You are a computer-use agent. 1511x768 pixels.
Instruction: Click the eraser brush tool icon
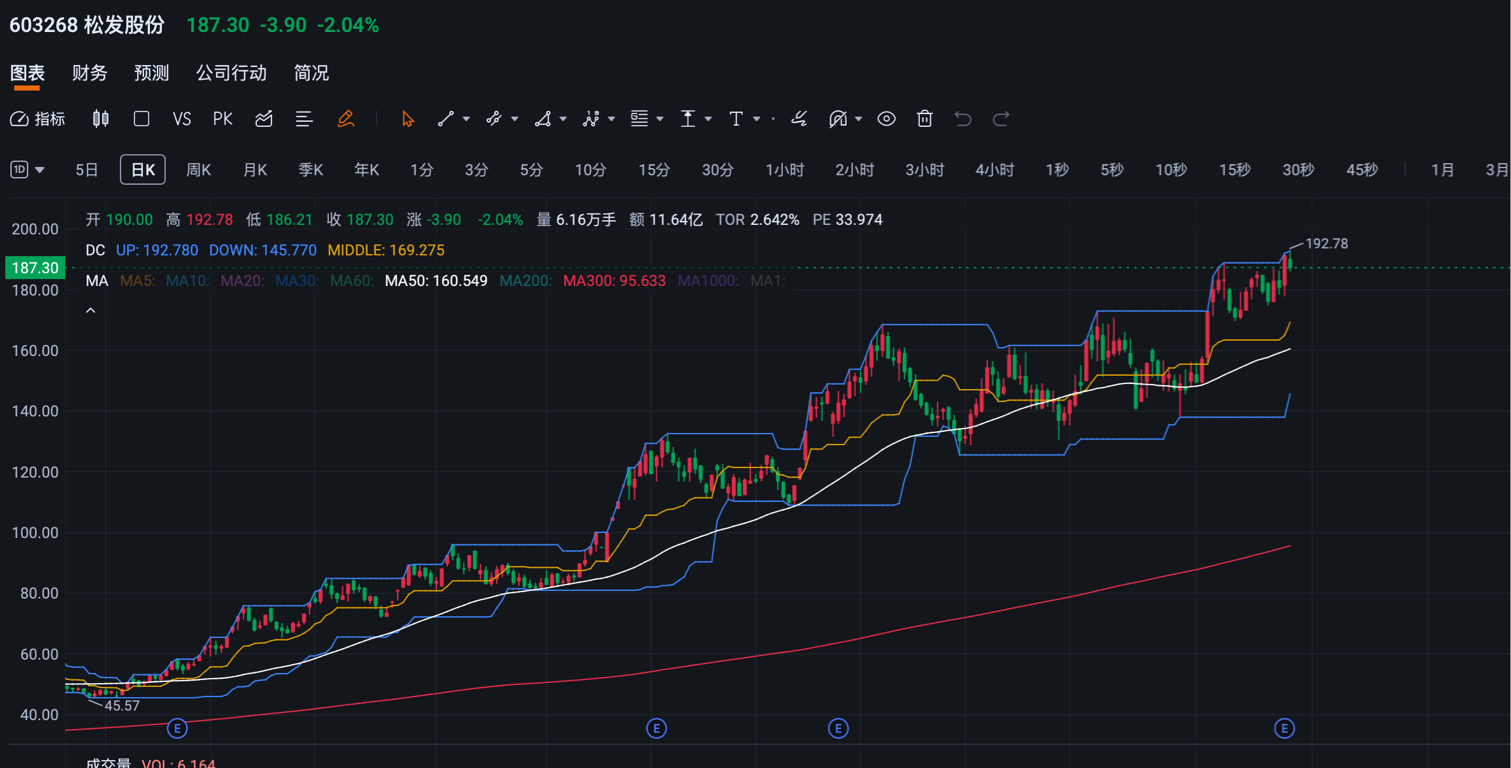799,119
